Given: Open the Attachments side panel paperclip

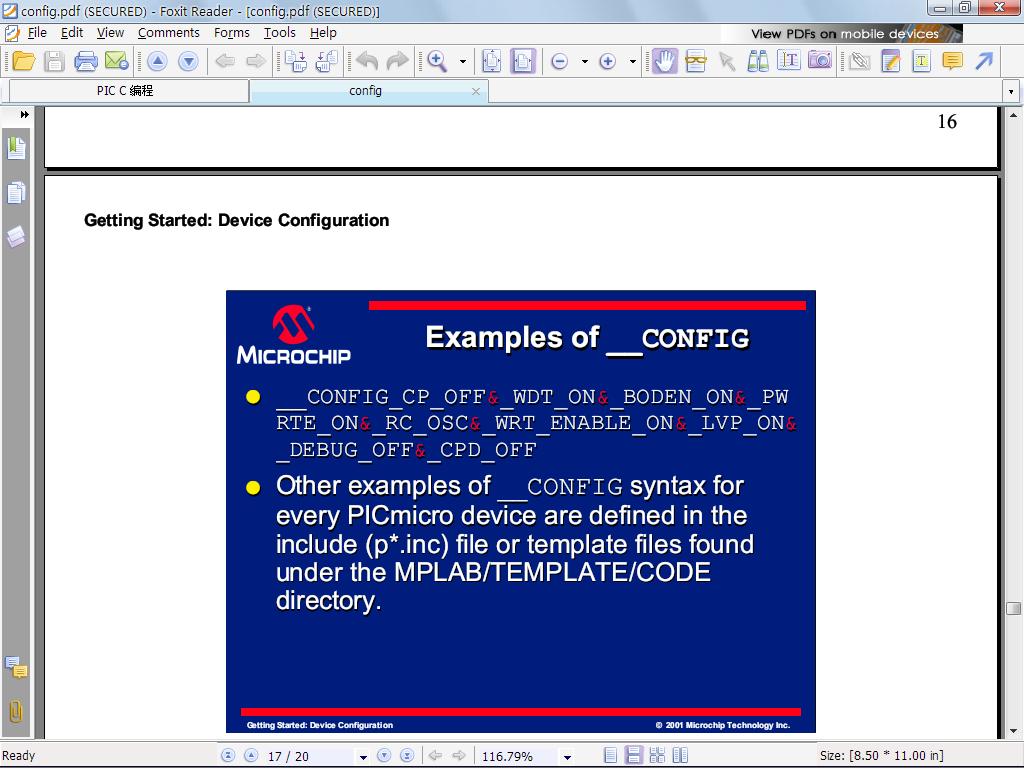Looking at the screenshot, I should [x=16, y=711].
